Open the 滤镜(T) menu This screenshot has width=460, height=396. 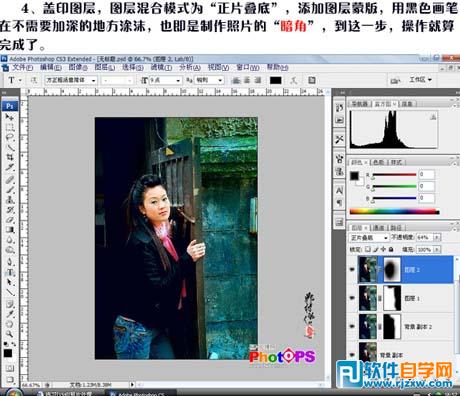tap(161, 68)
